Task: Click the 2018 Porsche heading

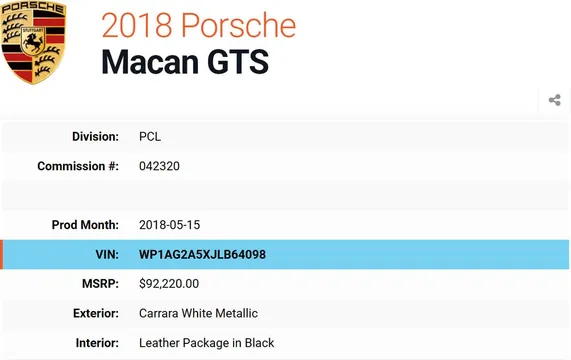Action: [198, 25]
